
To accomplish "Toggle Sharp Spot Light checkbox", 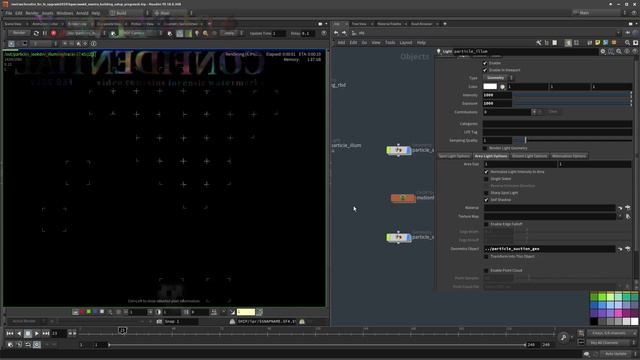I will (x=486, y=193).
